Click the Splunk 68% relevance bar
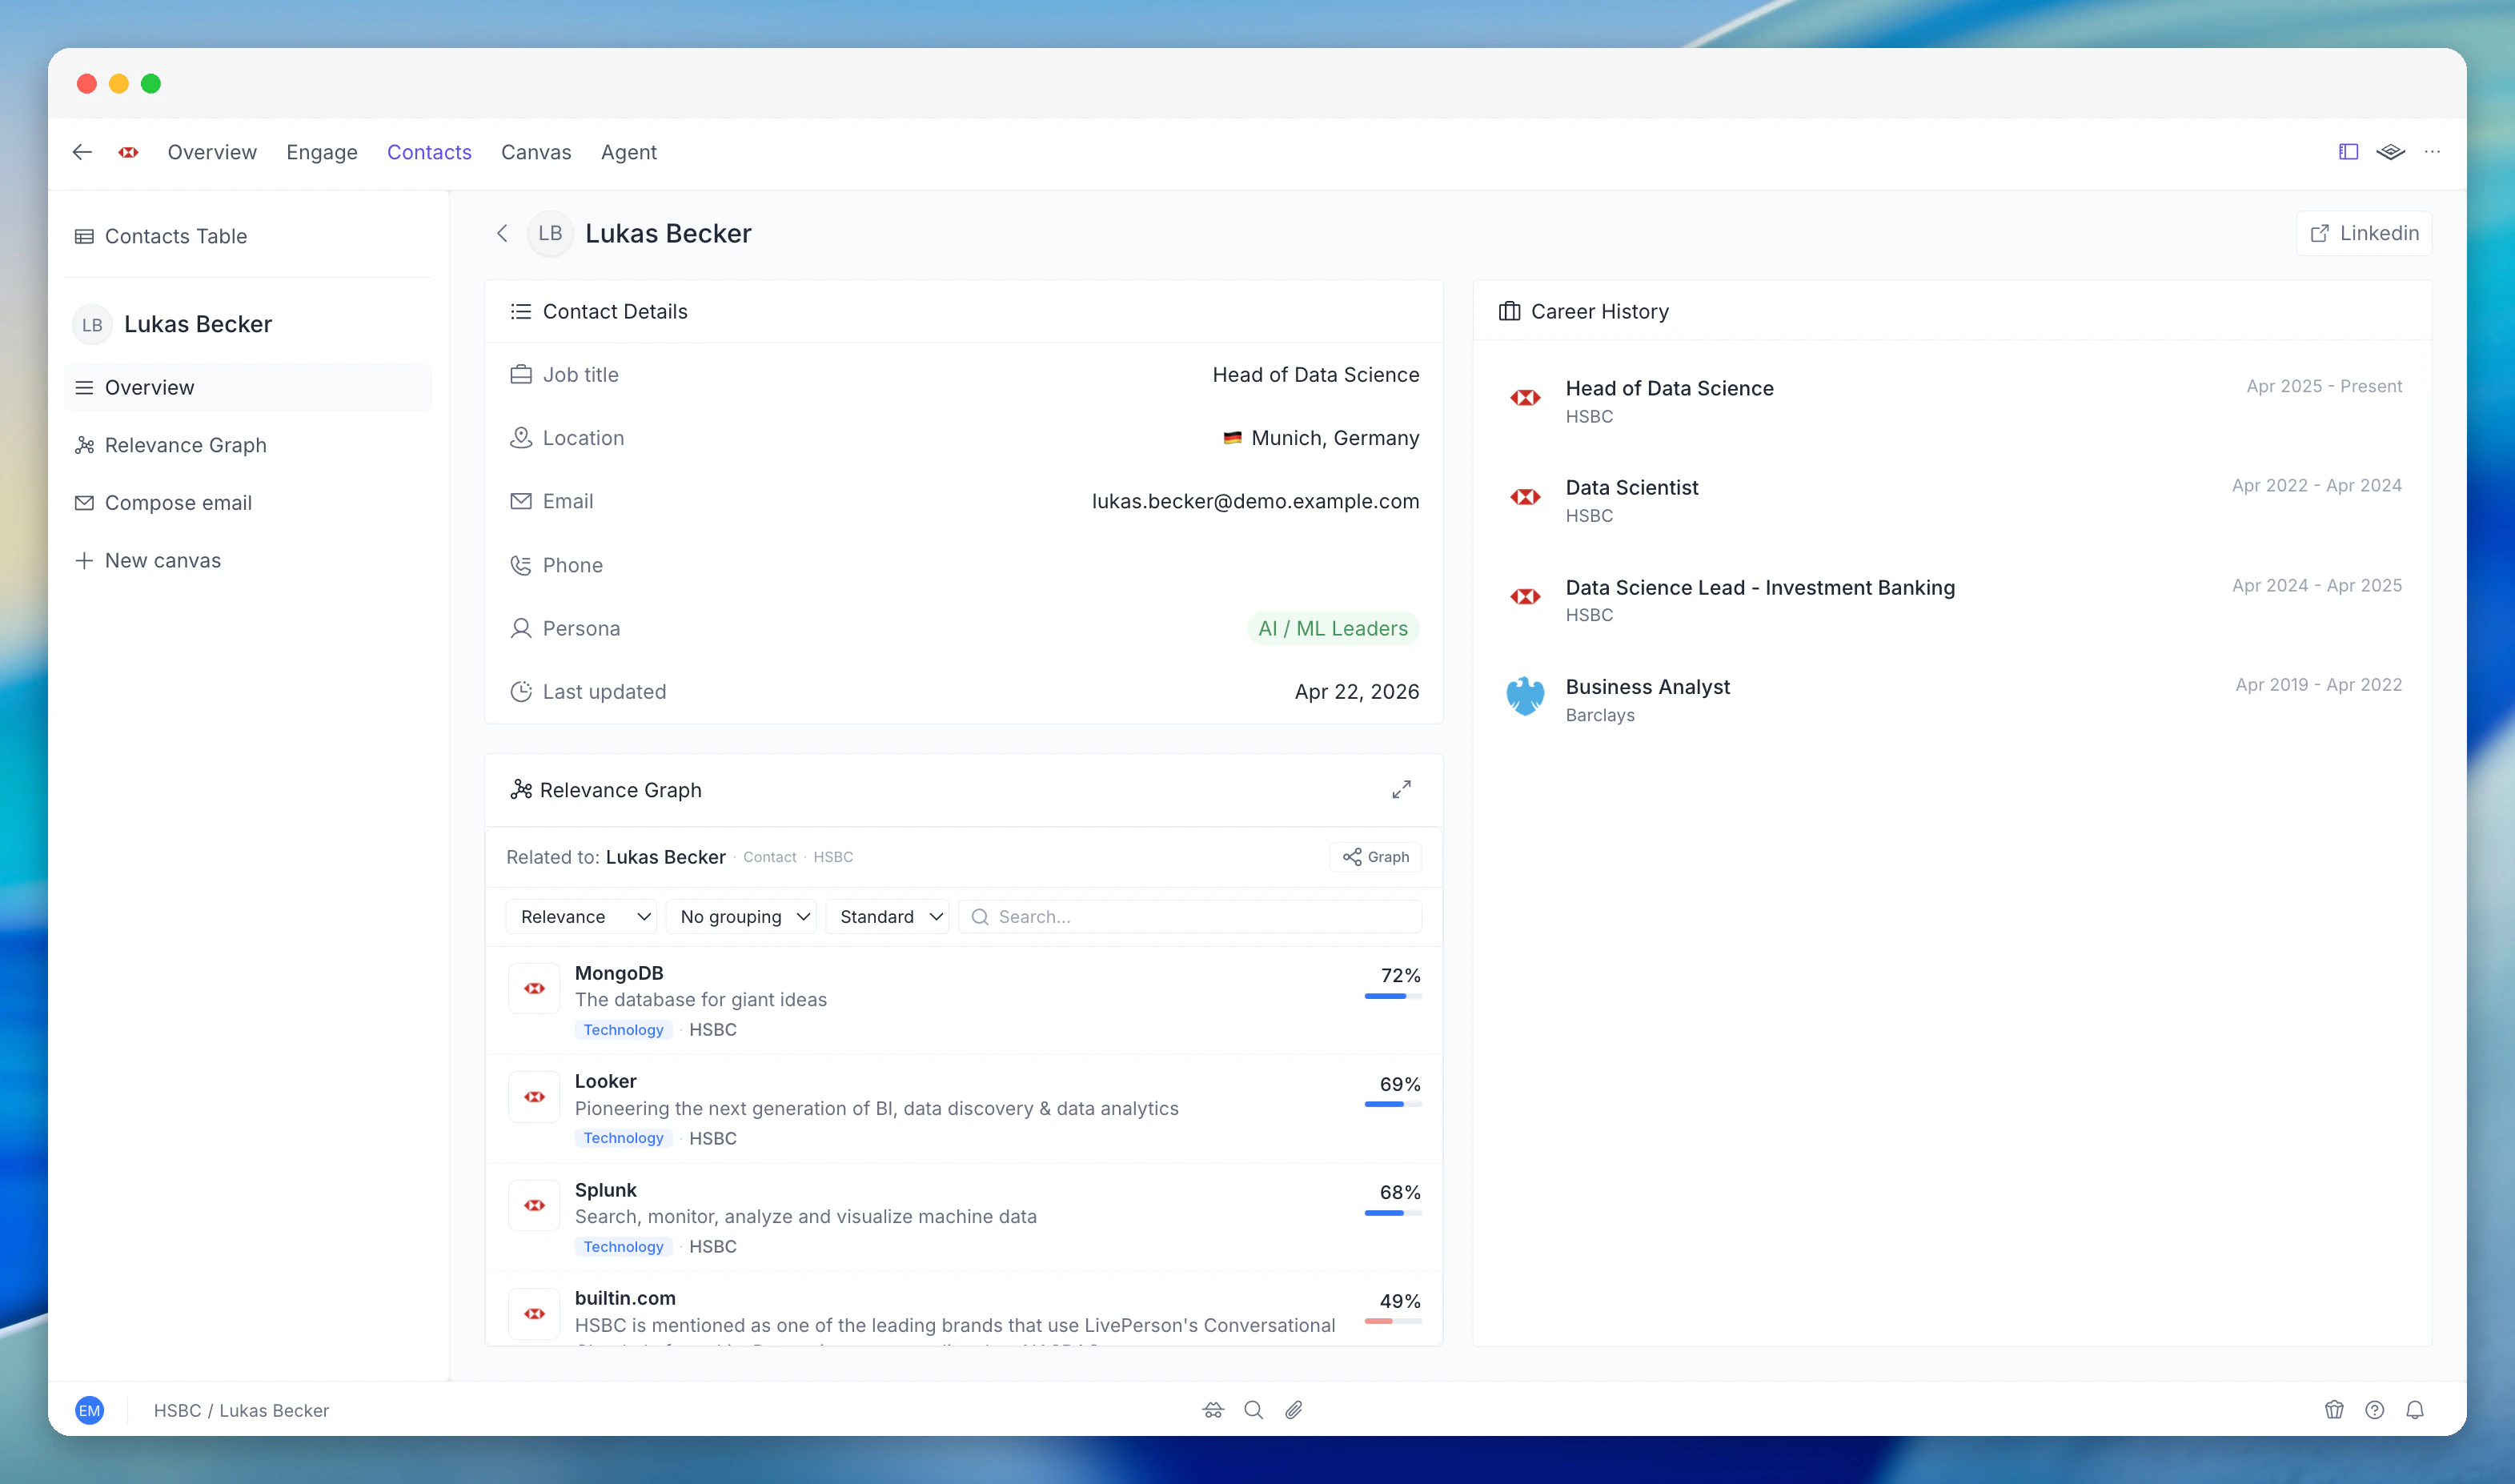Image resolution: width=2515 pixels, height=1484 pixels. (1393, 1213)
